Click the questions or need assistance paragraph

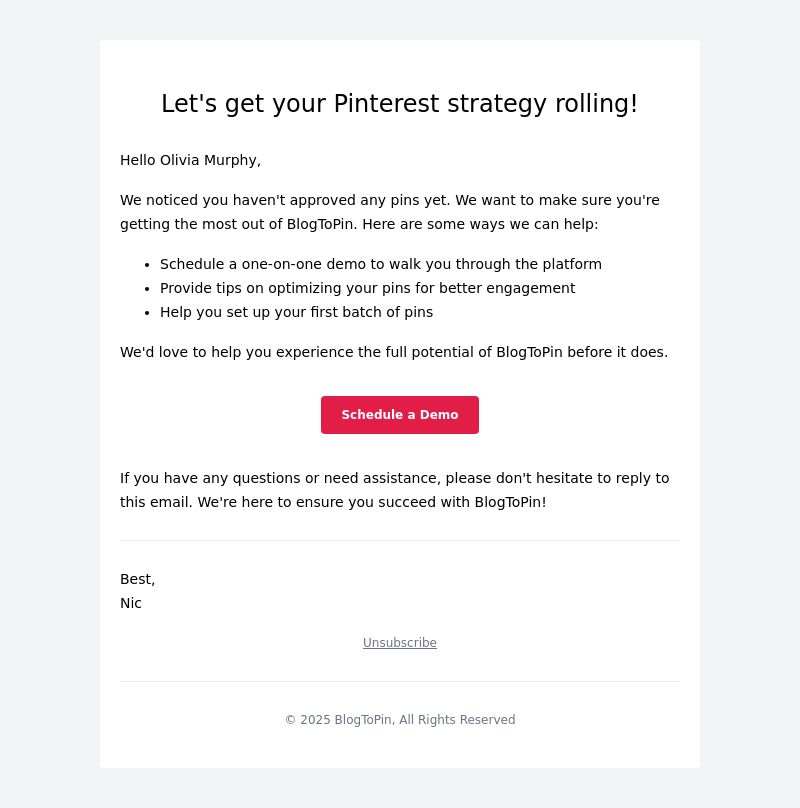pyautogui.click(x=394, y=490)
